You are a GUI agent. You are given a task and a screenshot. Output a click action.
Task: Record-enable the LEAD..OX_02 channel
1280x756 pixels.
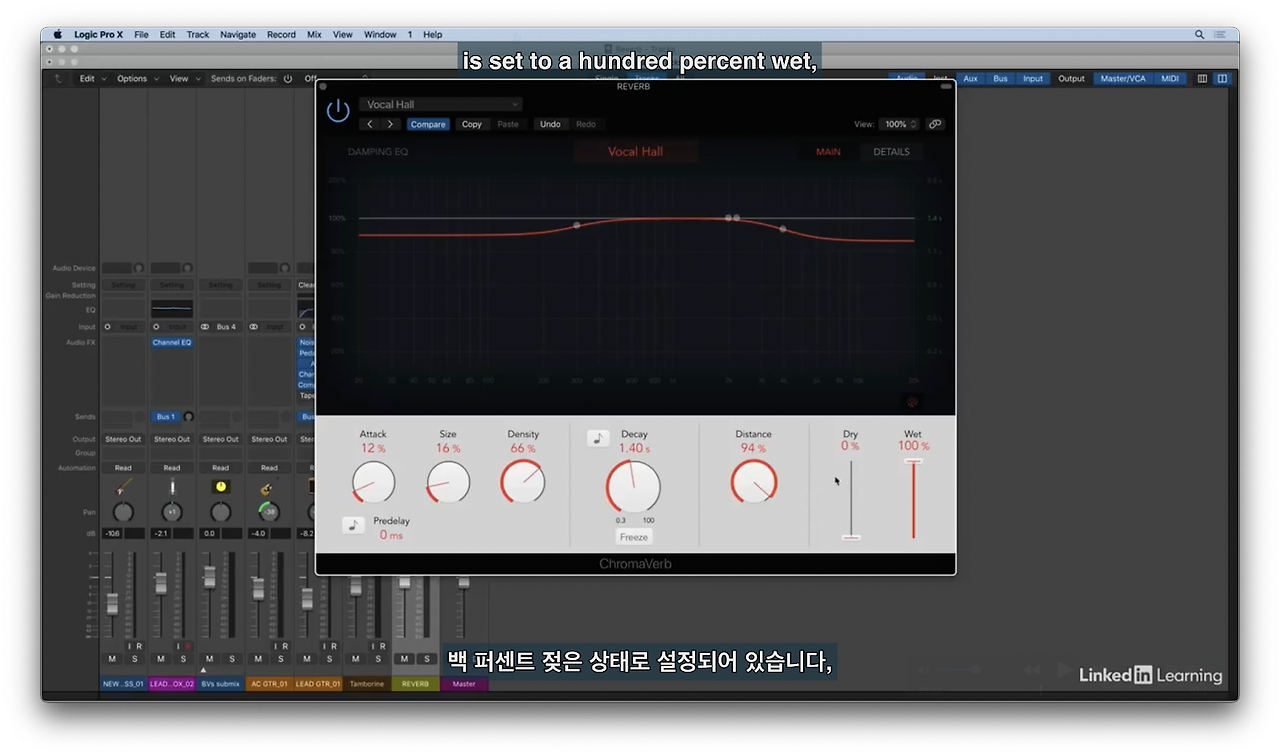[x=186, y=647]
